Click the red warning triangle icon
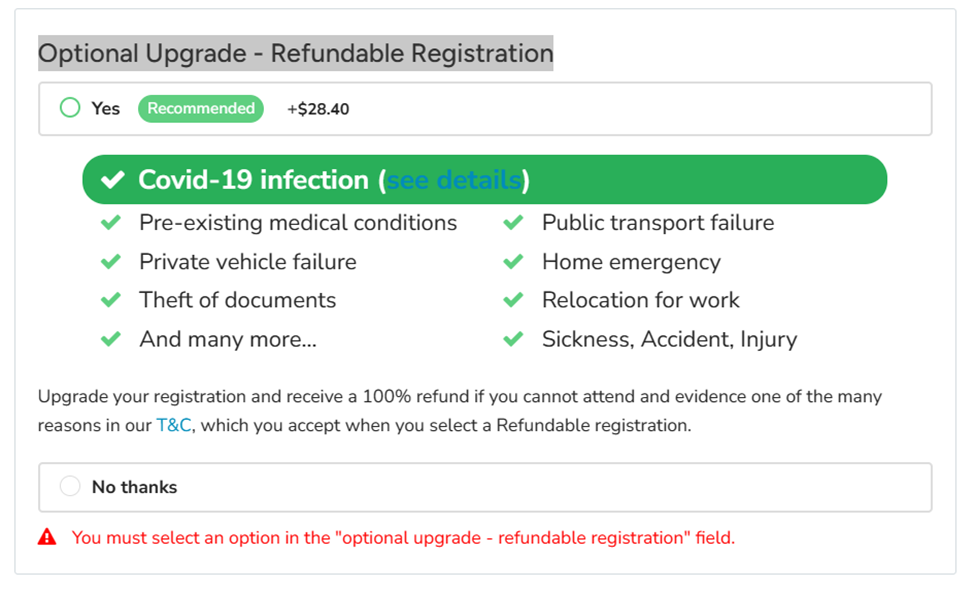 47,537
